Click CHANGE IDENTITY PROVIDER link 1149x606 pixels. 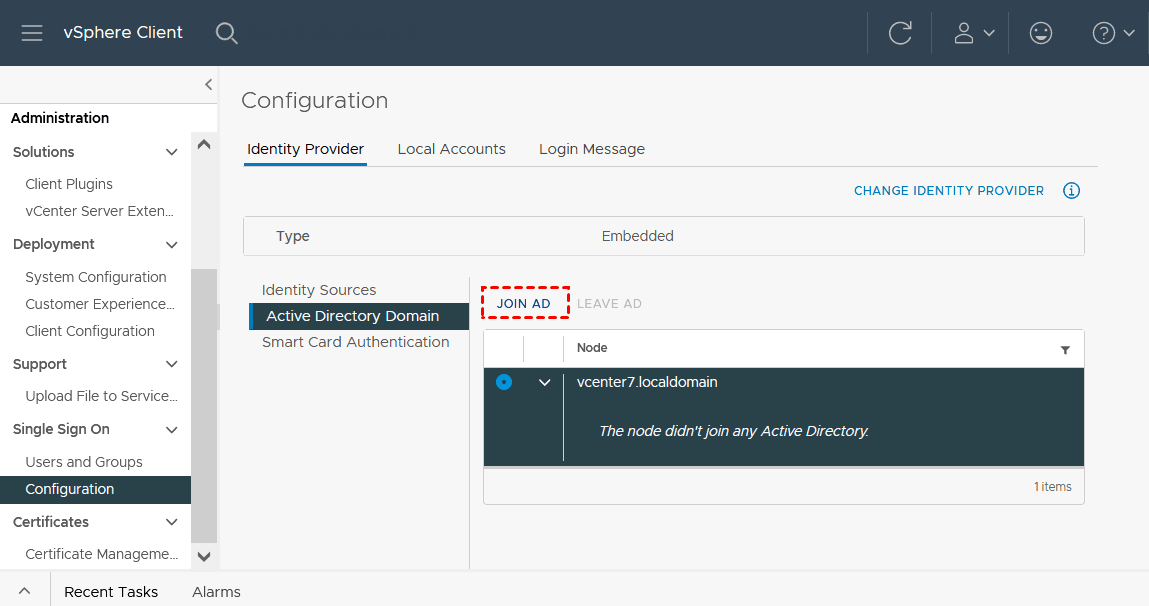pyautogui.click(x=948, y=191)
